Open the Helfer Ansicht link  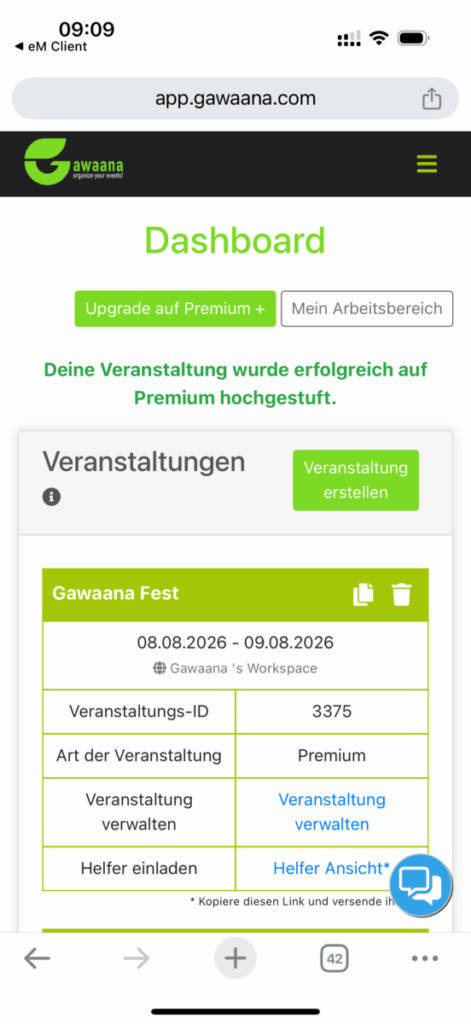[331, 868]
